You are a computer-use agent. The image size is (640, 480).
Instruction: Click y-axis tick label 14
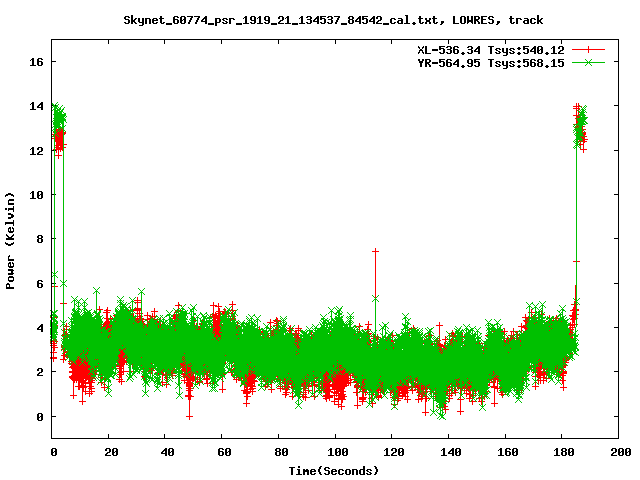click(x=36, y=106)
